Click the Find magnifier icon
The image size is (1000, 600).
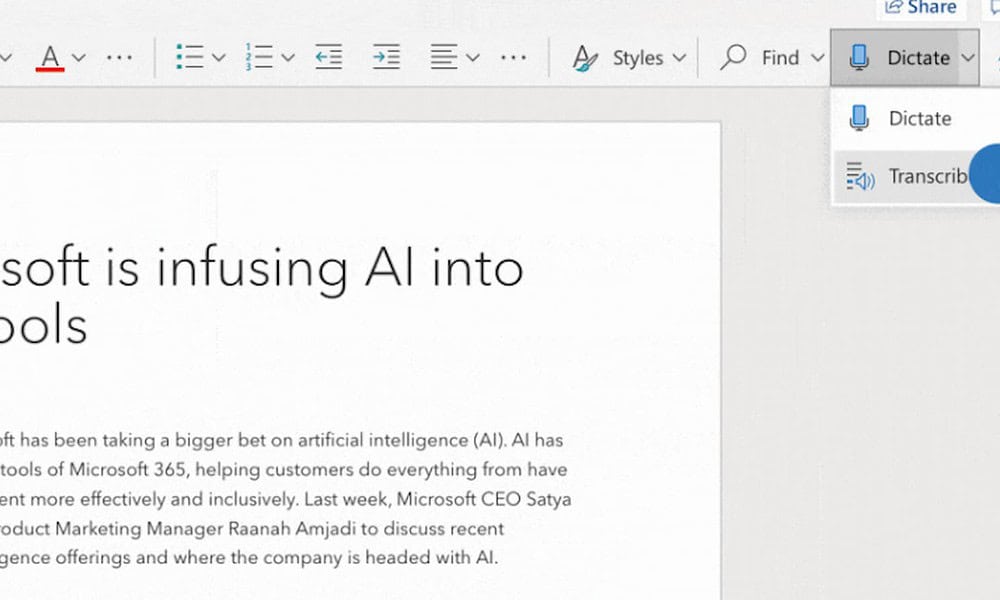[733, 57]
